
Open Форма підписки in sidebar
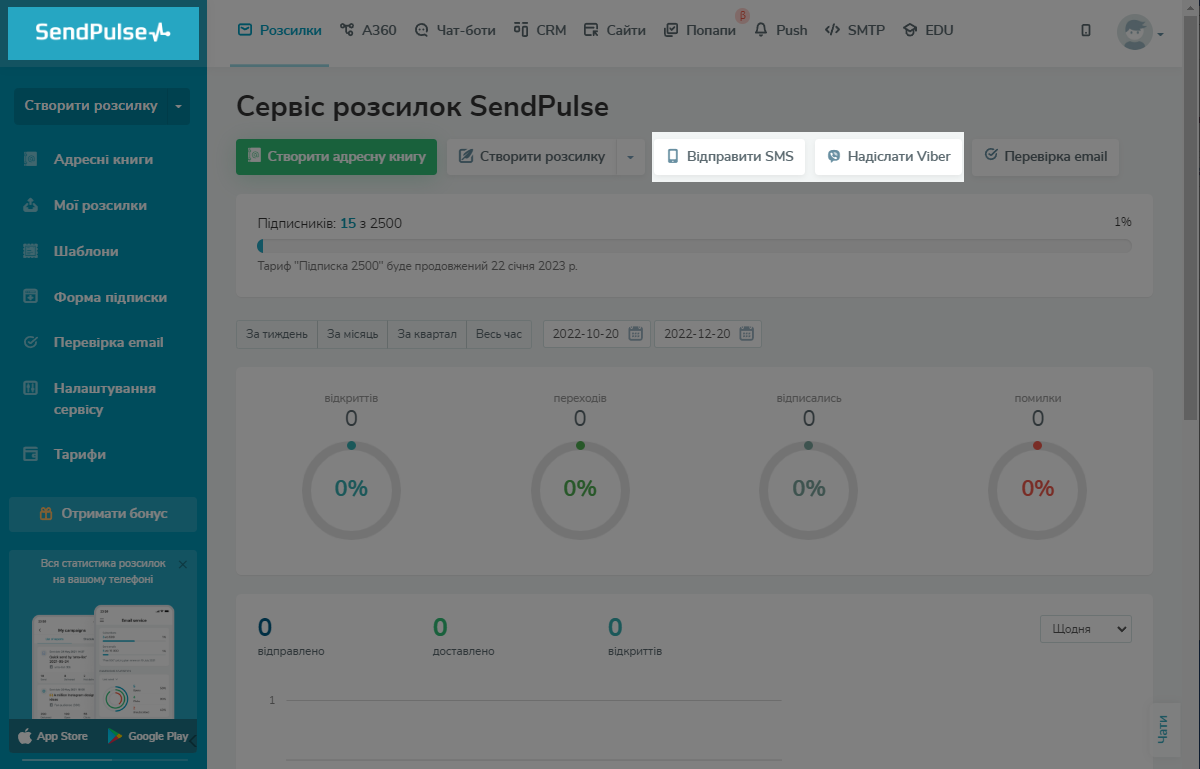click(110, 297)
